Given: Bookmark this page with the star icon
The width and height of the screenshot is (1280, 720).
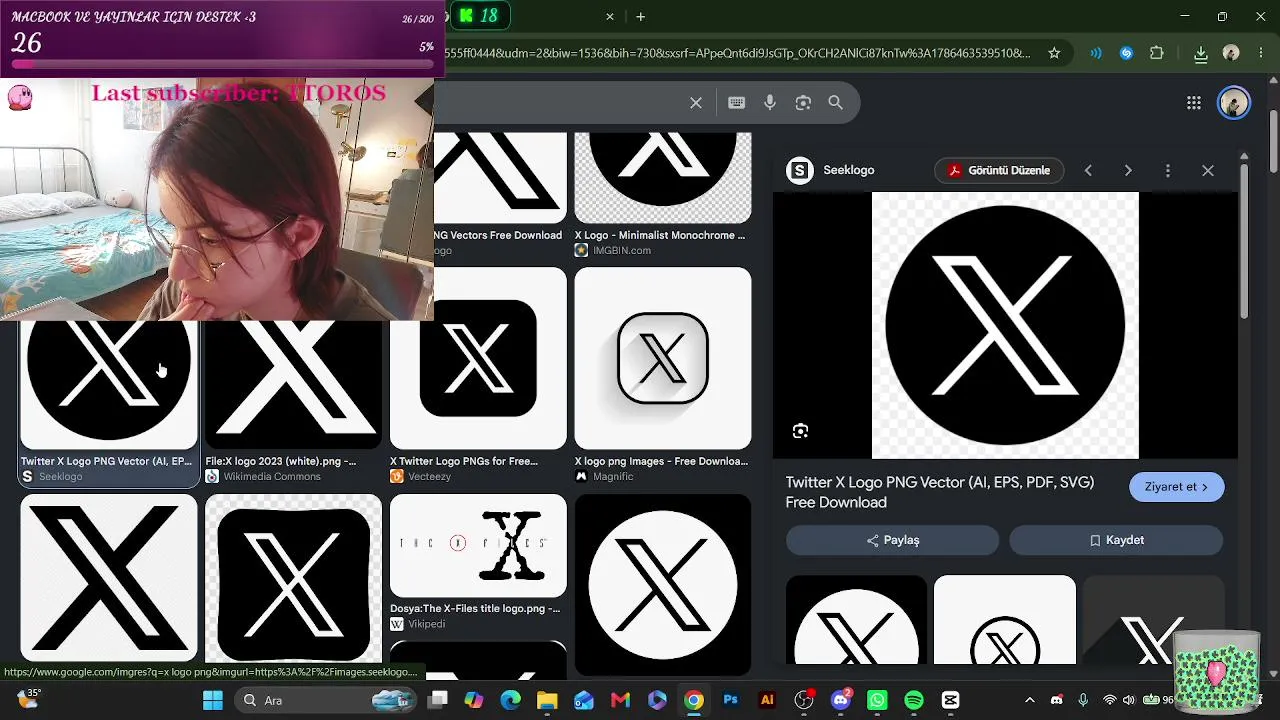Looking at the screenshot, I should 1054,53.
